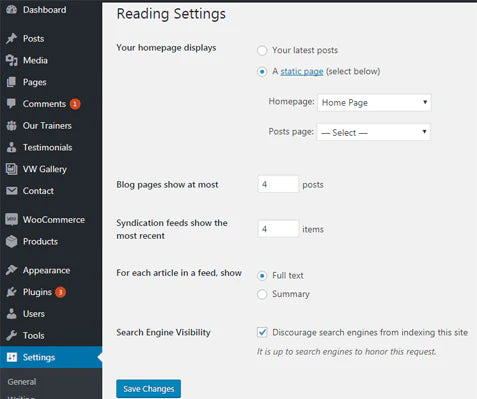477x399 pixels.
Task: Click the Blog pages posts number field
Action: point(278,184)
